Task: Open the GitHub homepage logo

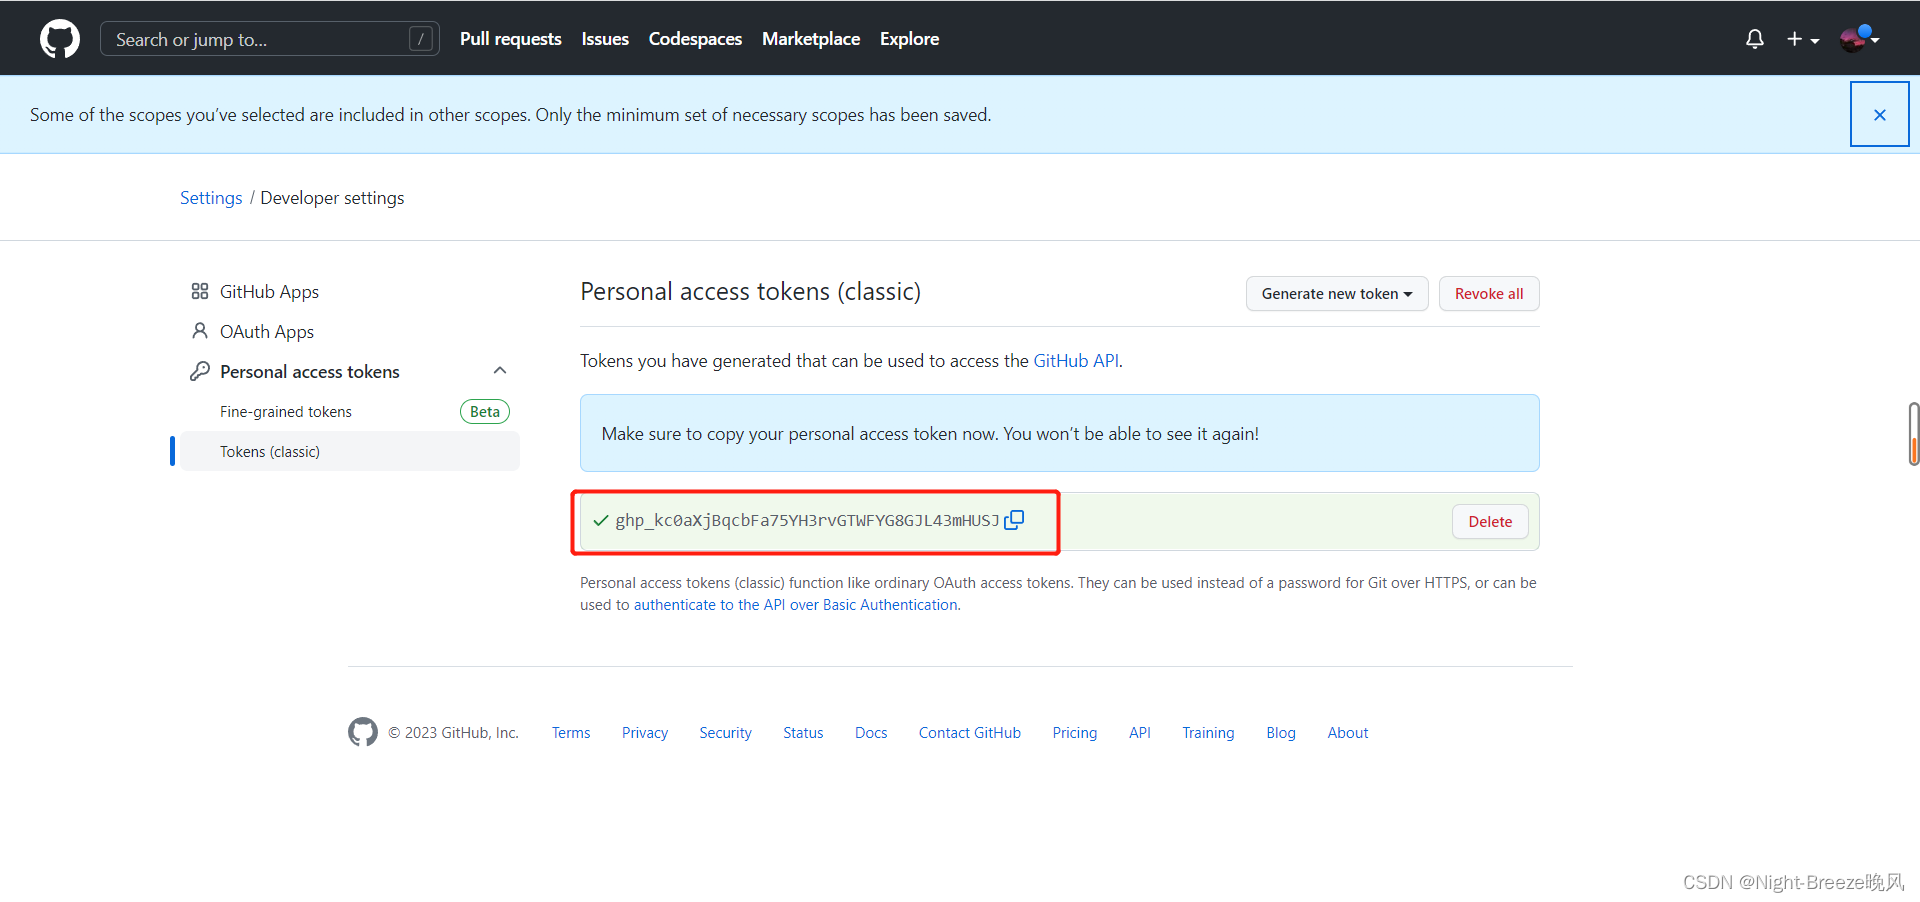Action: 60,39
